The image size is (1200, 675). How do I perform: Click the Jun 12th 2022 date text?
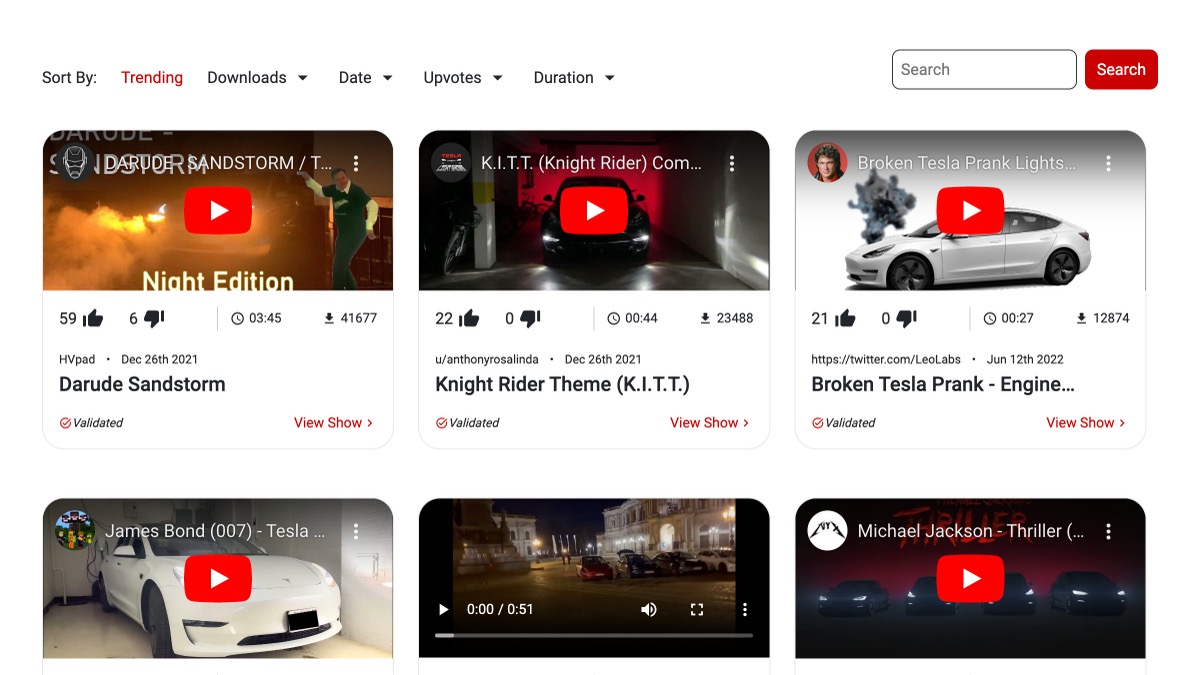[1025, 359]
